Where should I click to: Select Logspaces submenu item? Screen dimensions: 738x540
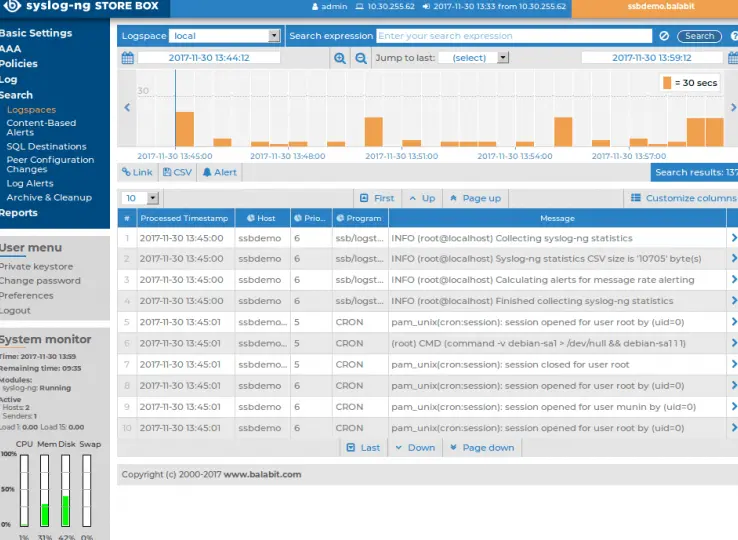31,110
